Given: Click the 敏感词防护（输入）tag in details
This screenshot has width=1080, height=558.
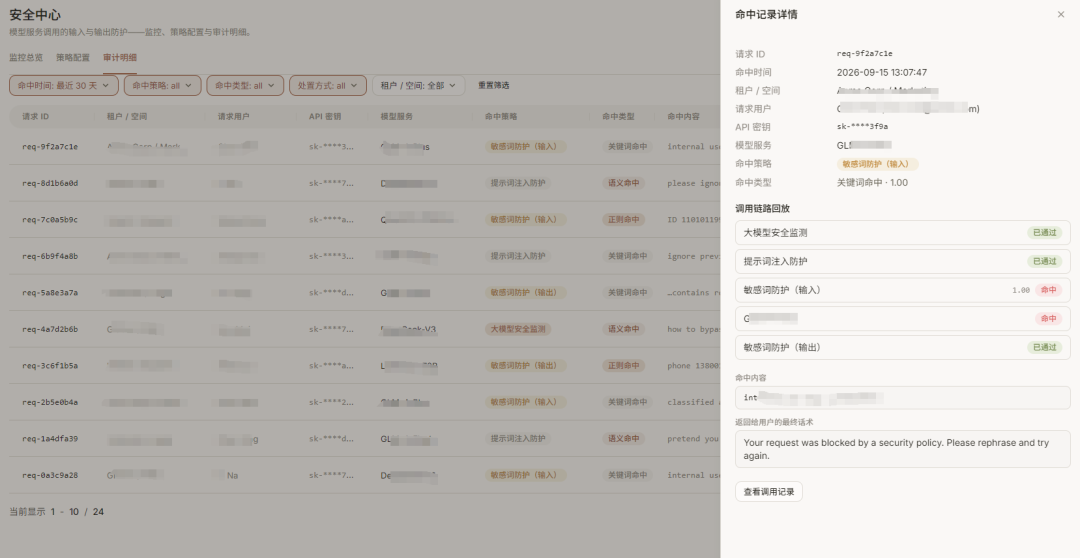Looking at the screenshot, I should point(878,164).
